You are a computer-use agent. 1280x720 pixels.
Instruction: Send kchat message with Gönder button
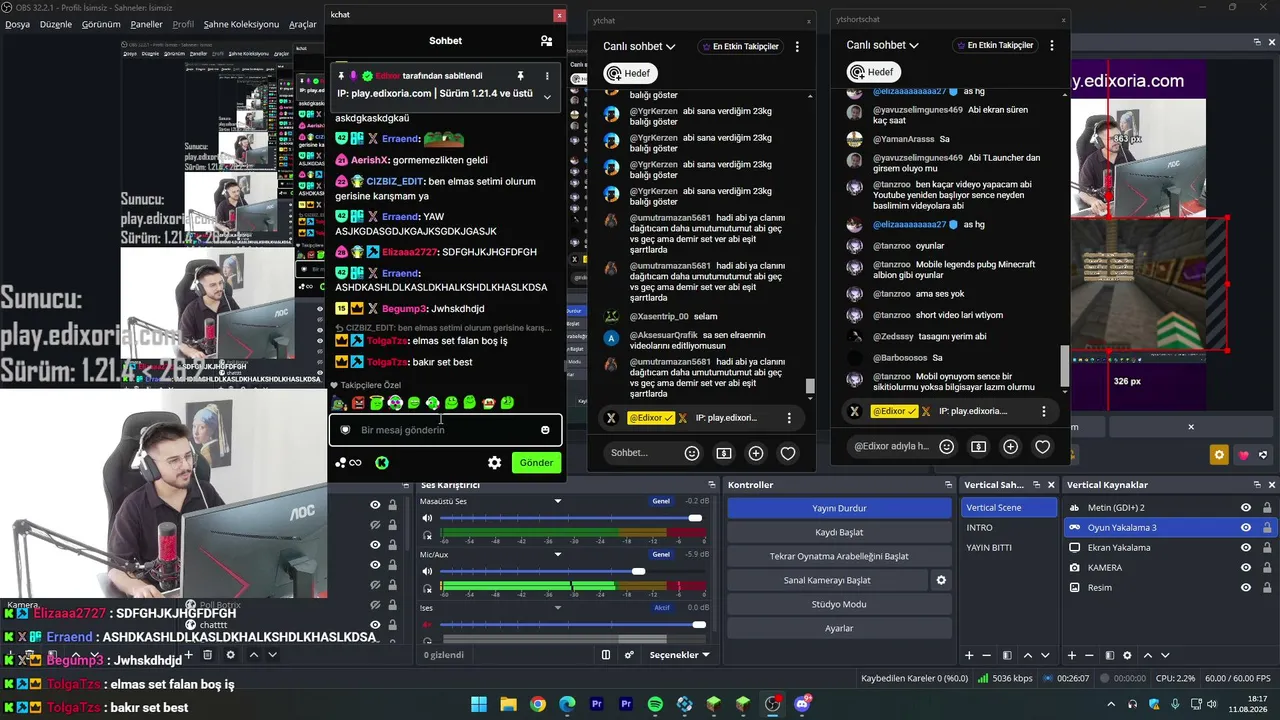point(536,463)
